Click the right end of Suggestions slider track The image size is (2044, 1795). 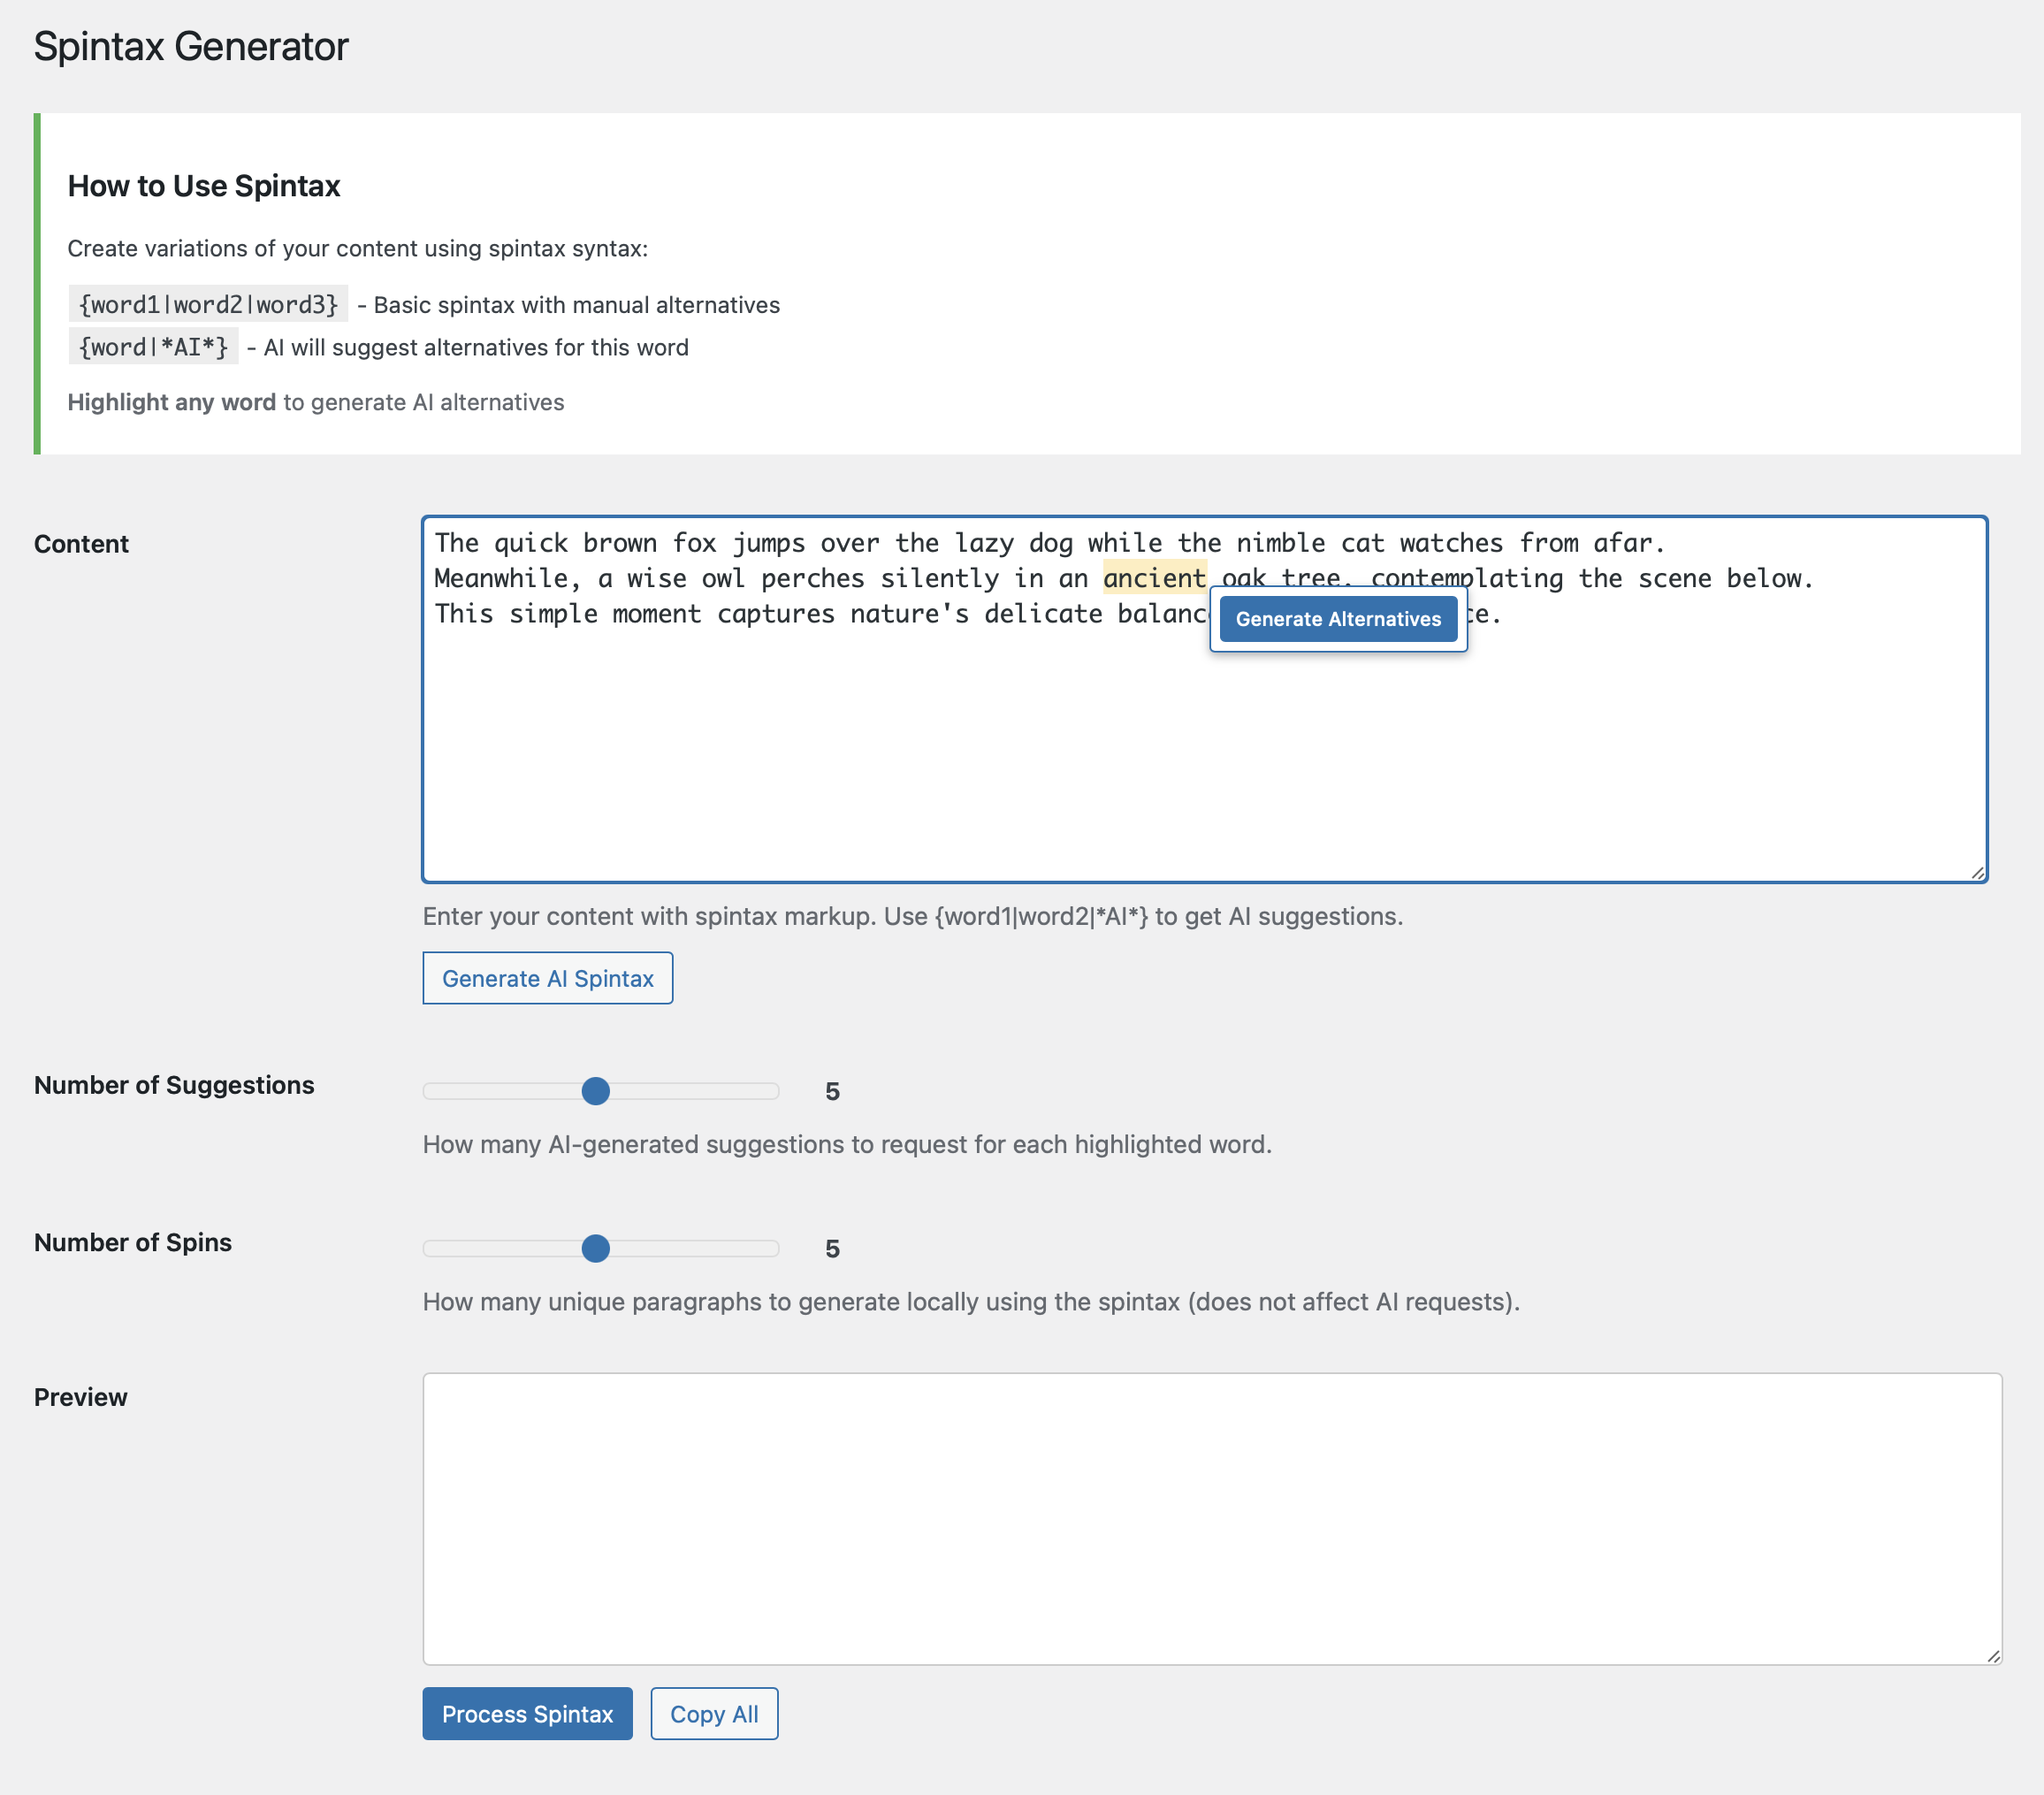pyautogui.click(x=772, y=1091)
